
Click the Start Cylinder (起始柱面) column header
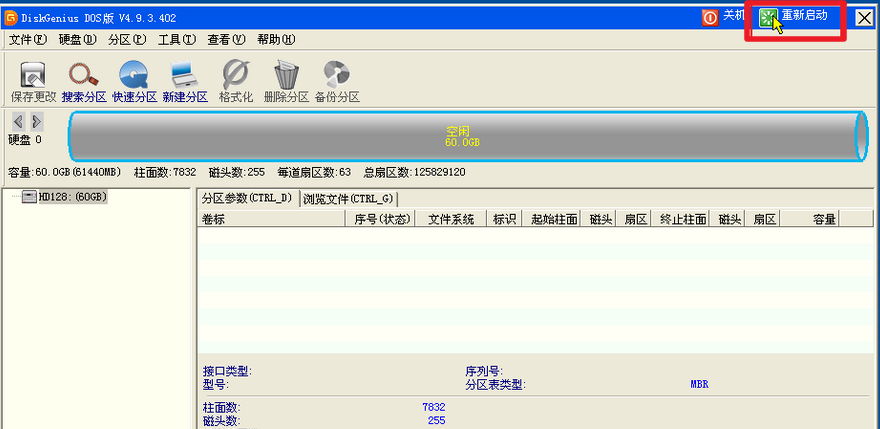click(x=552, y=219)
